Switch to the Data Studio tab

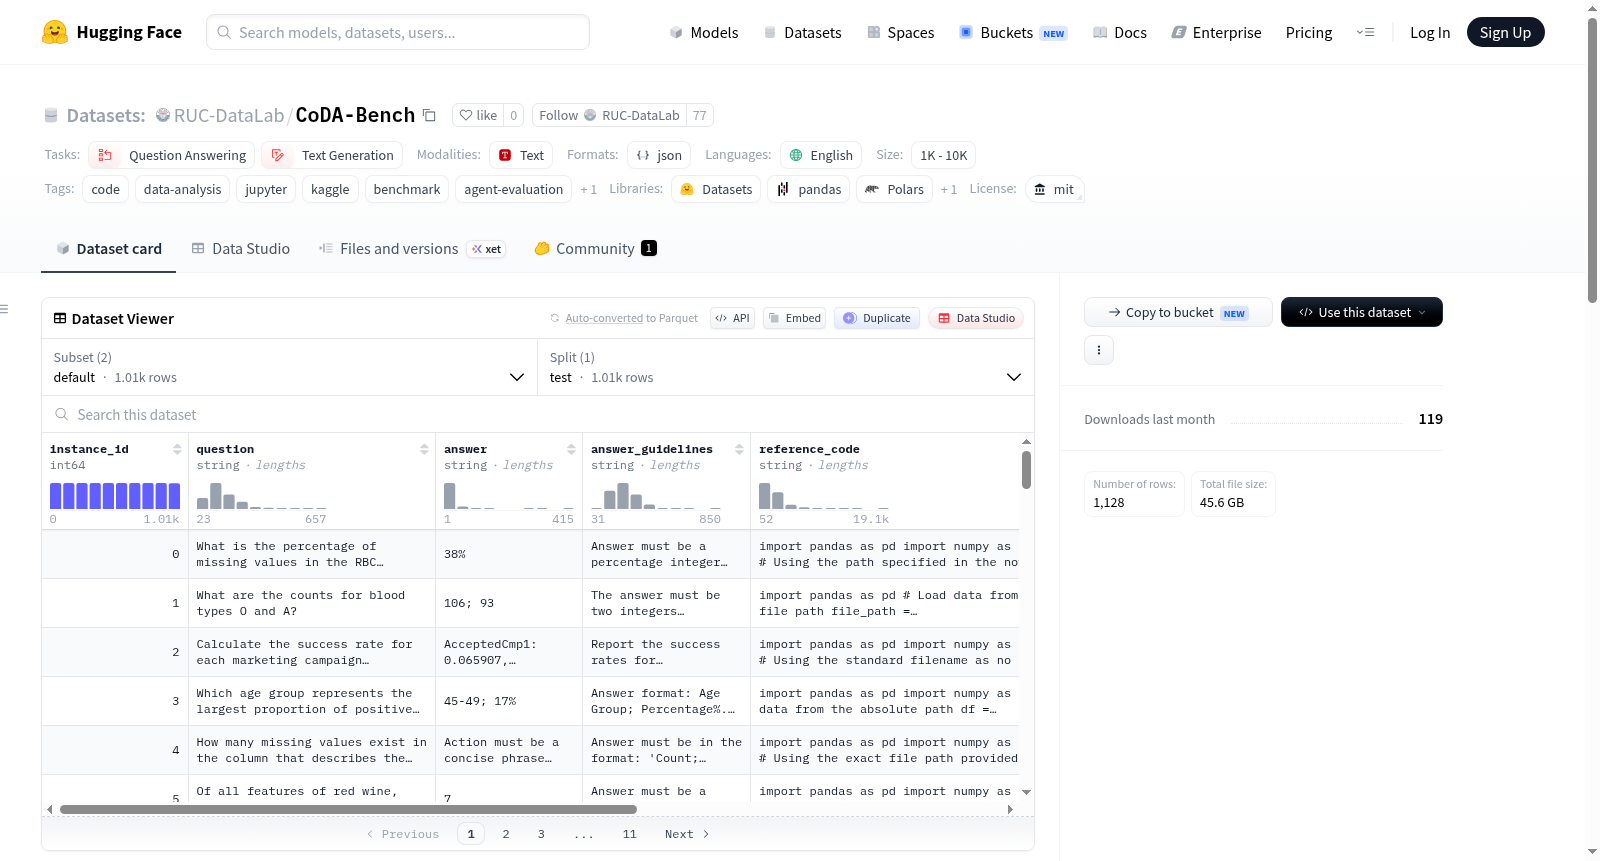tap(241, 249)
